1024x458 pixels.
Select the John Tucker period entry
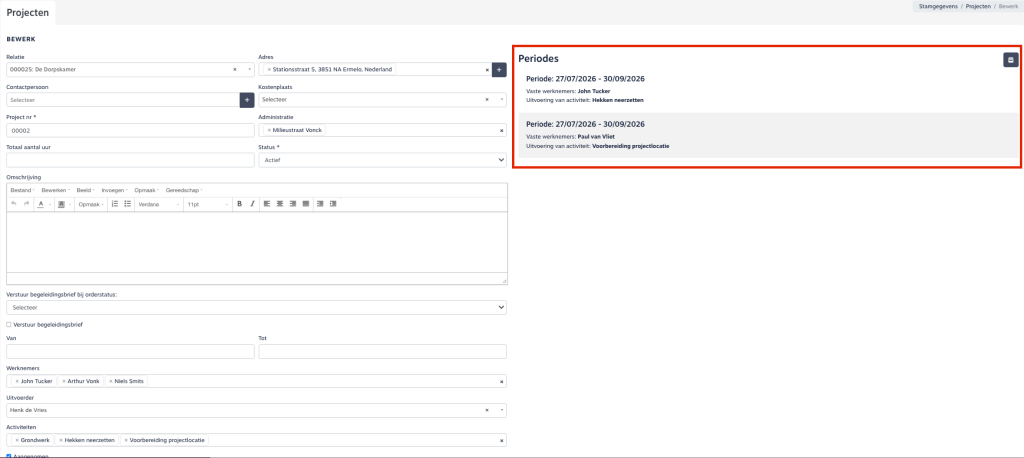[x=769, y=90]
